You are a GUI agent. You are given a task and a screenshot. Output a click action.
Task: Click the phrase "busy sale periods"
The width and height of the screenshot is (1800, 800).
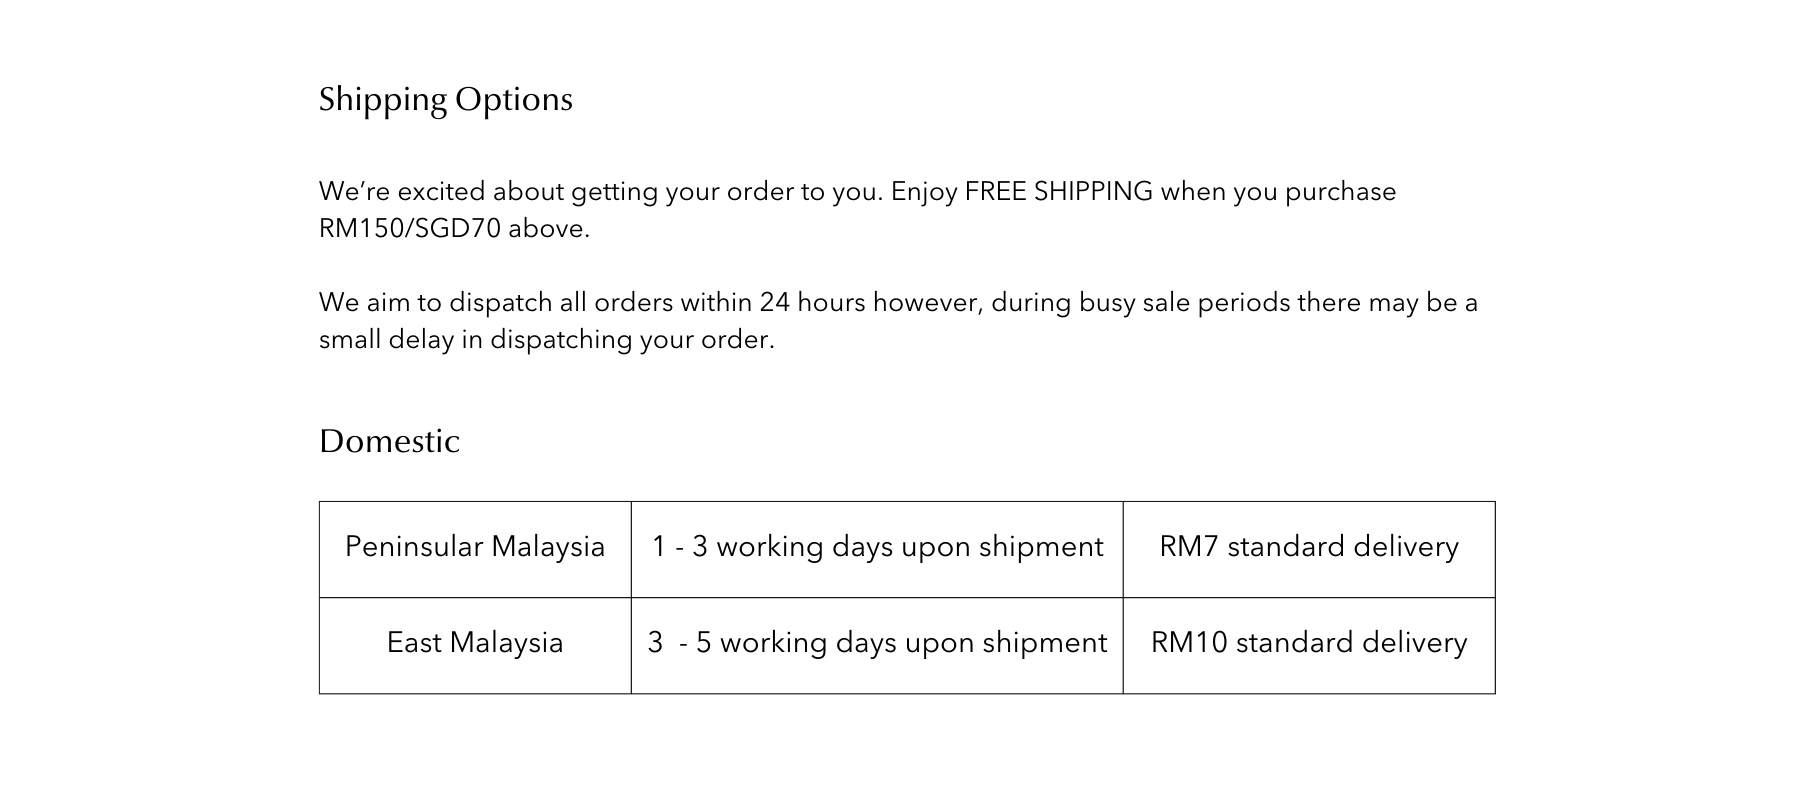(1184, 303)
